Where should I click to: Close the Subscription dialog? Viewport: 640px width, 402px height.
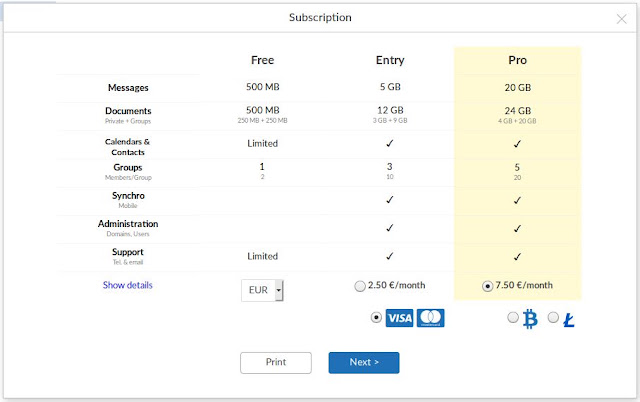click(x=621, y=19)
